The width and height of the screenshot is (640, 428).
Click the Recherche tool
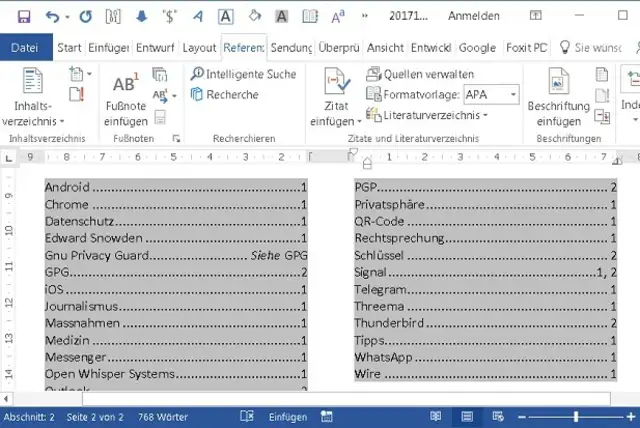[x=224, y=94]
